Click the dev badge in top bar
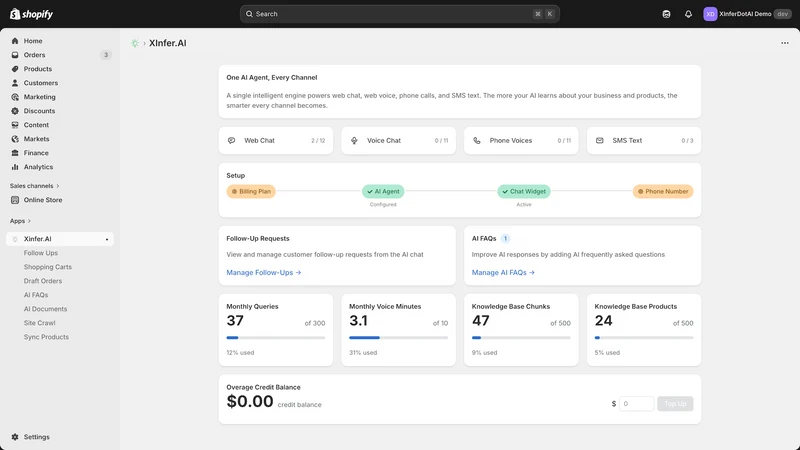The height and width of the screenshot is (450, 800). [x=782, y=14]
